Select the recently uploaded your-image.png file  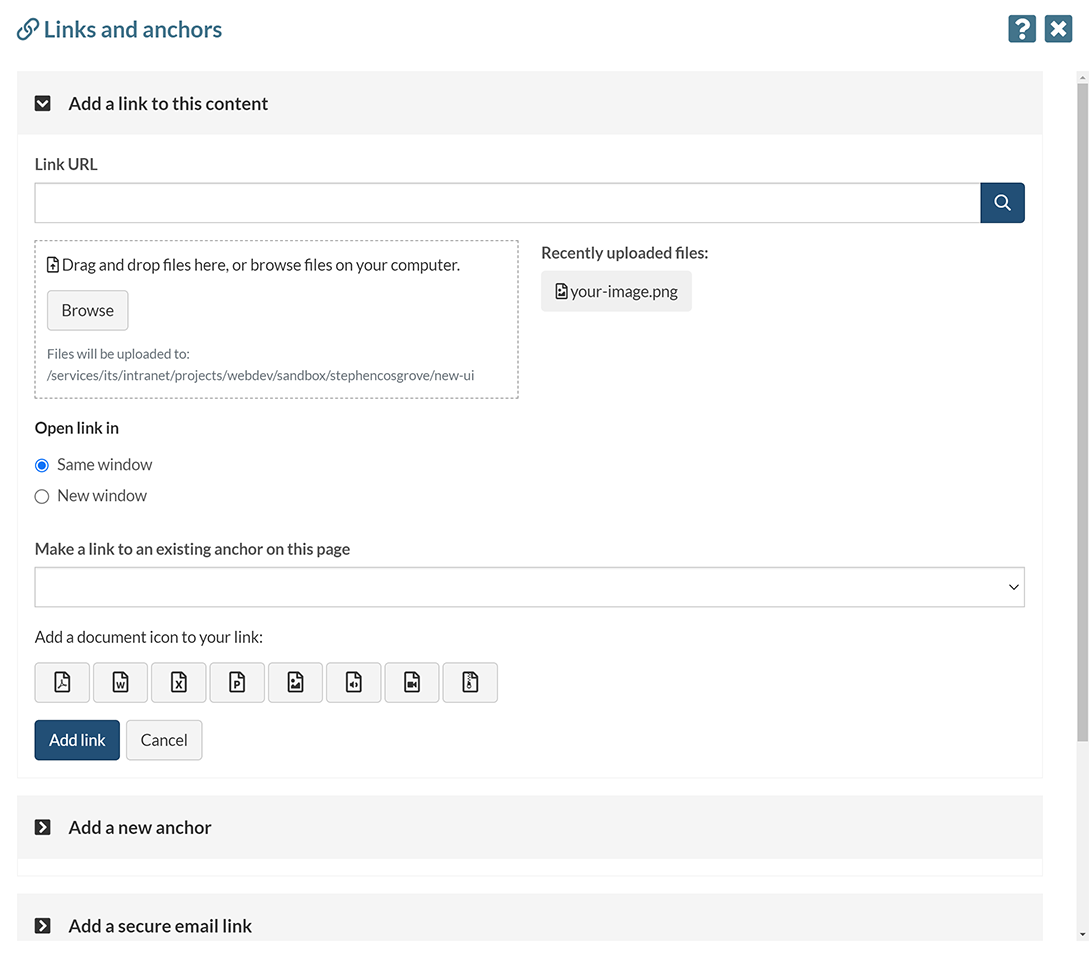[616, 291]
